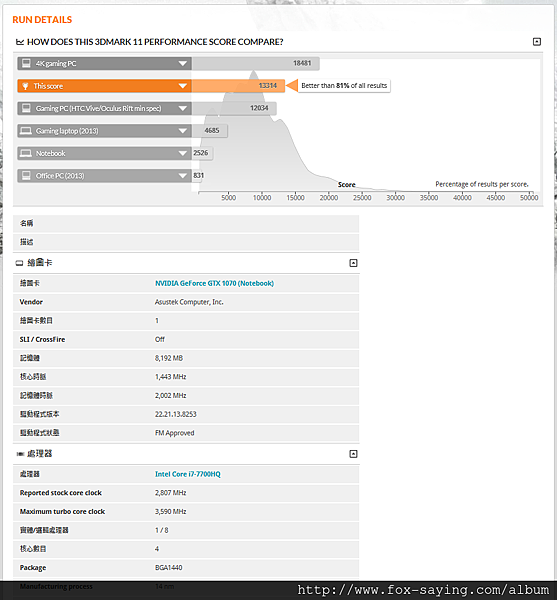This screenshot has width=557, height=600.
Task: Click the chart icon before the comparison heading
Action: pos(20,42)
